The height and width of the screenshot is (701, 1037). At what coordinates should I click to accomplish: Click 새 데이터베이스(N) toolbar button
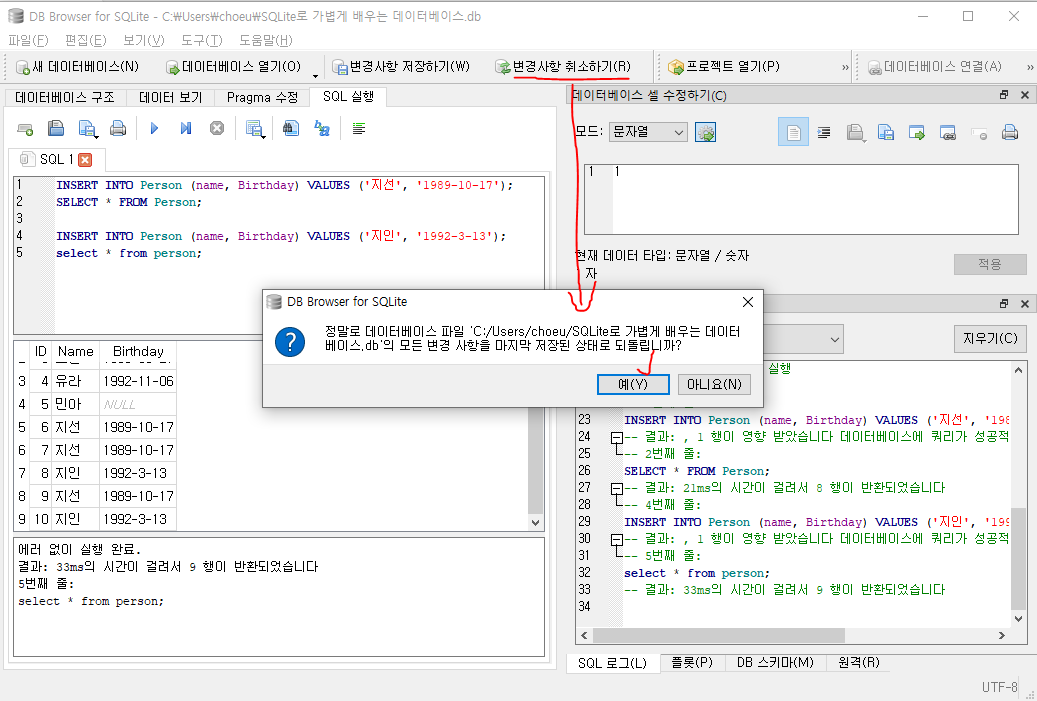(x=77, y=67)
